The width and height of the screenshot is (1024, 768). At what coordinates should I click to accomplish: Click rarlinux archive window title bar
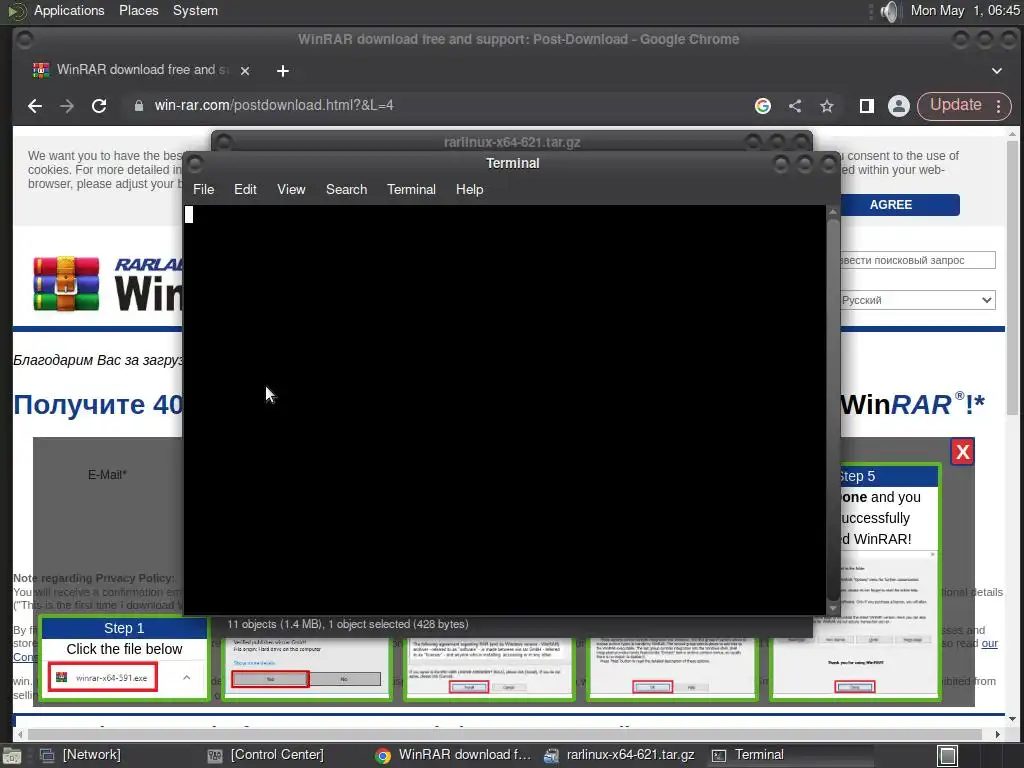point(512,142)
